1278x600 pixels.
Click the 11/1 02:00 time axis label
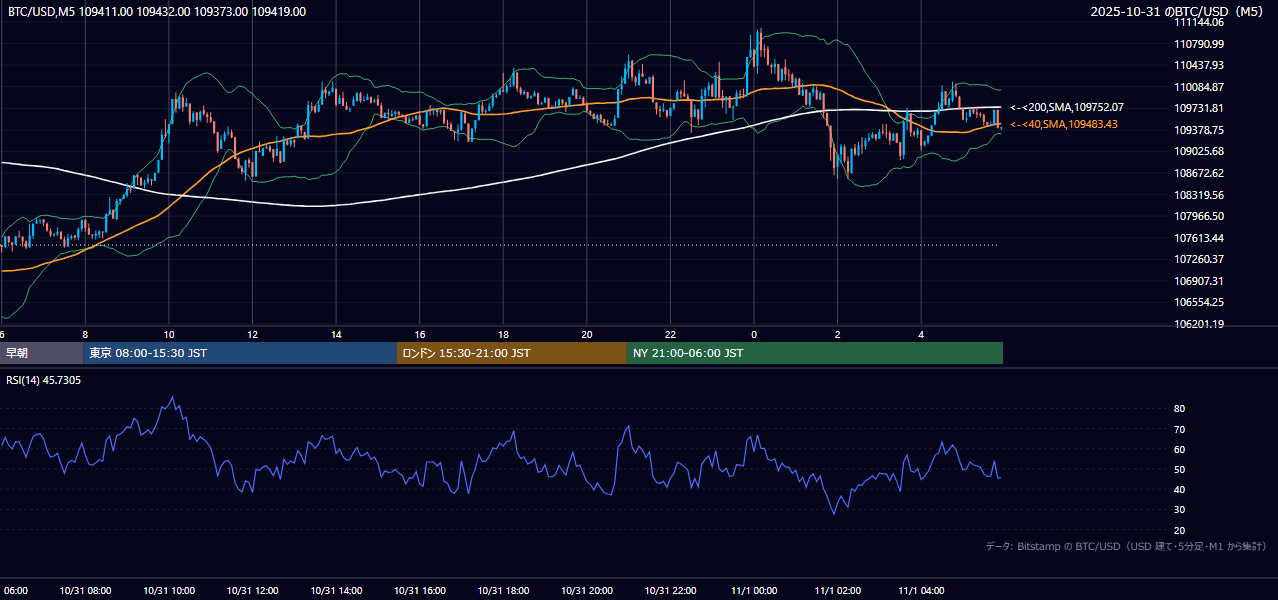(x=837, y=591)
